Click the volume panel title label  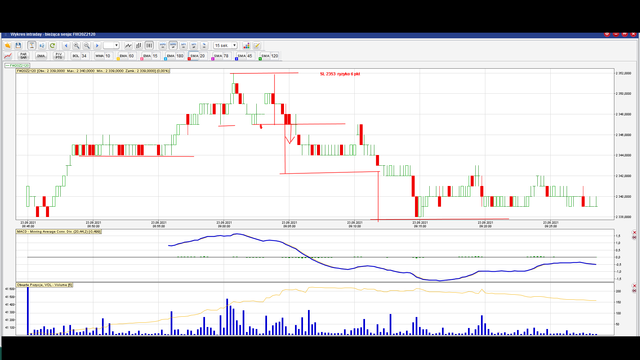tap(44, 284)
